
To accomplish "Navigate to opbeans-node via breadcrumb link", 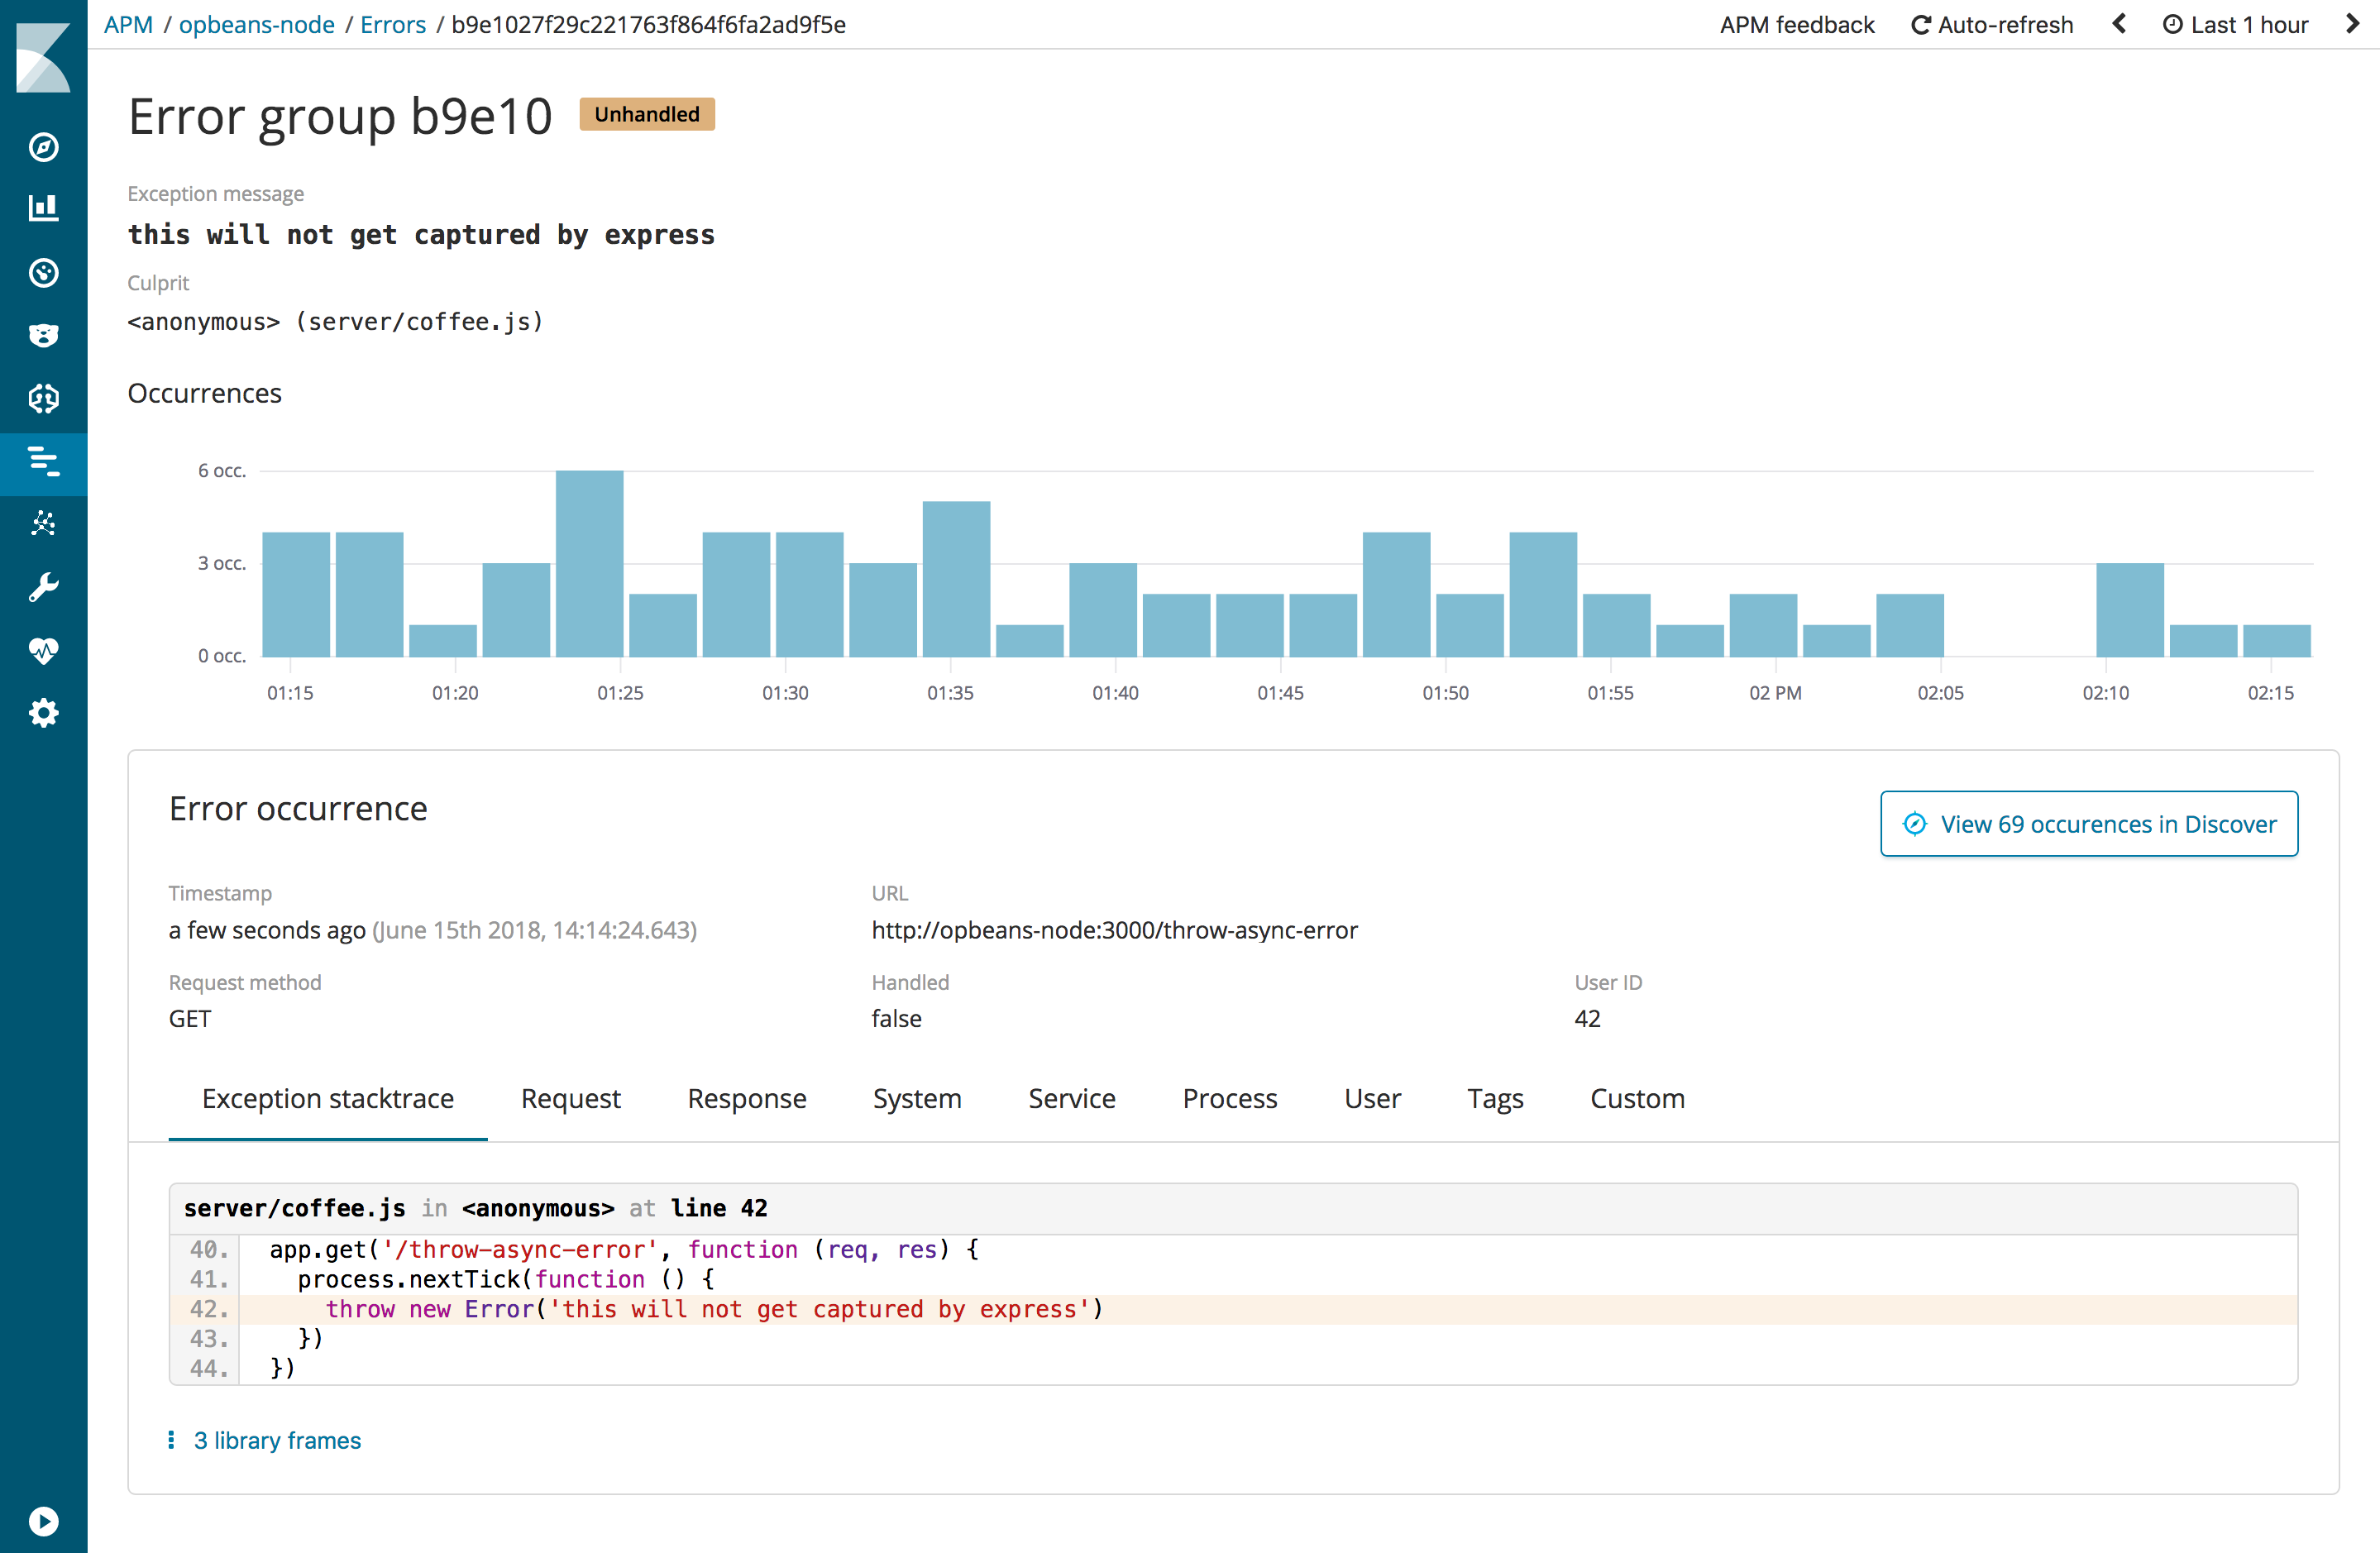I will (256, 24).
